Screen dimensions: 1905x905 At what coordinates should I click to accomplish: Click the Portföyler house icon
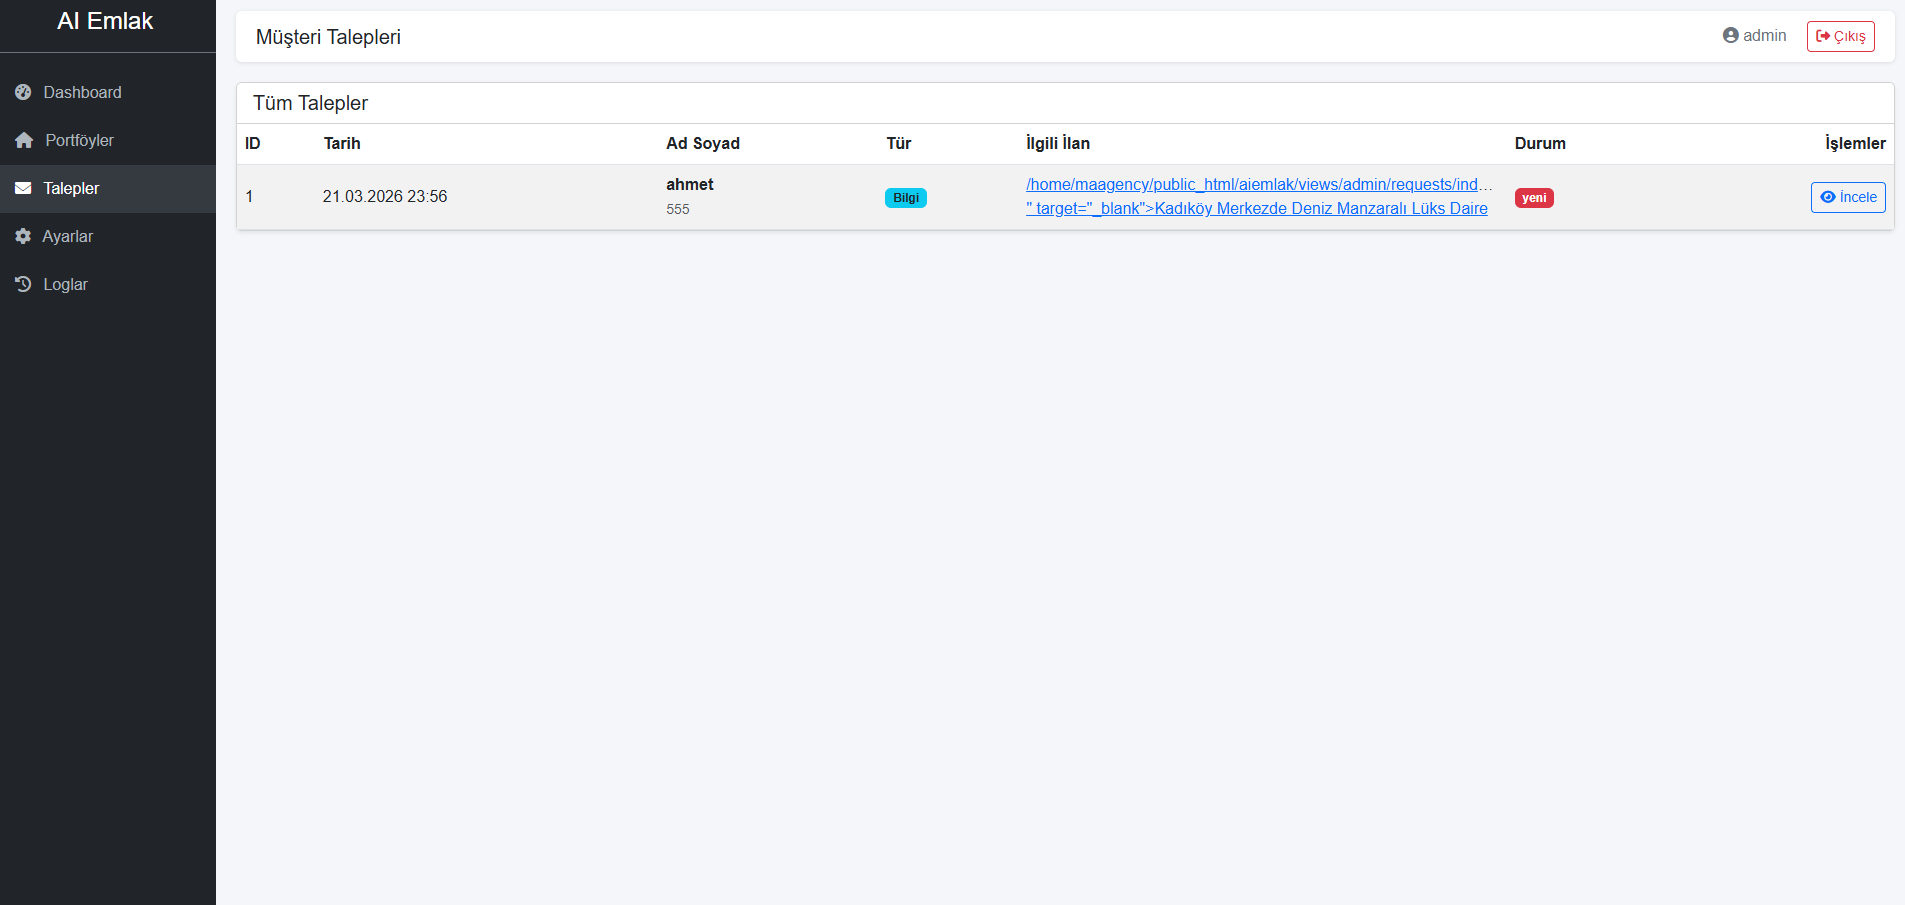click(24, 140)
